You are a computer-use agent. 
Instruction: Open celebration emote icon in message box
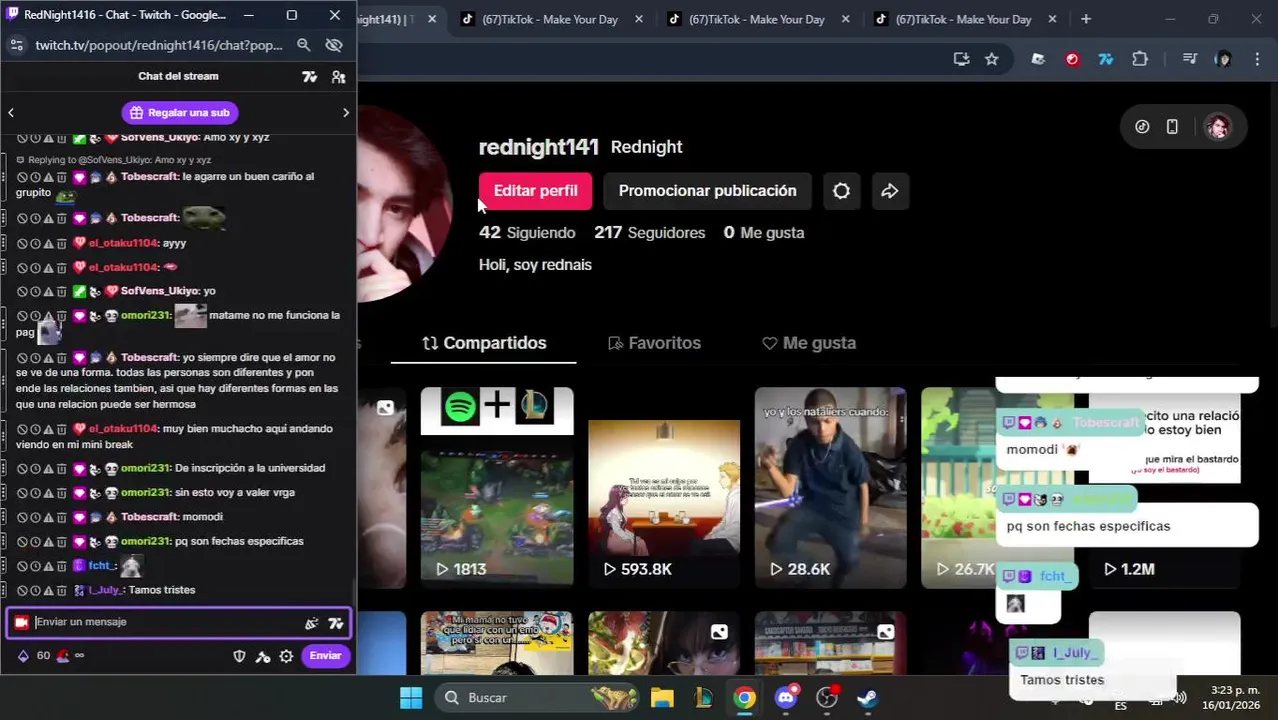click(x=311, y=623)
